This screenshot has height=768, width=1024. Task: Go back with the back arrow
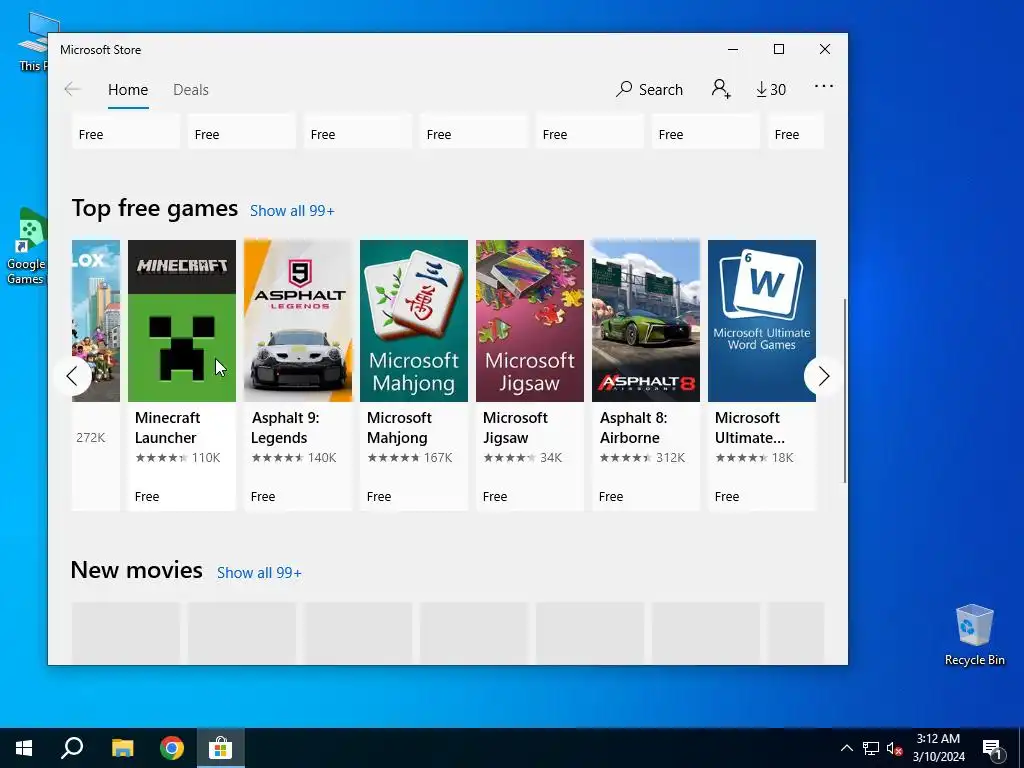[72, 89]
